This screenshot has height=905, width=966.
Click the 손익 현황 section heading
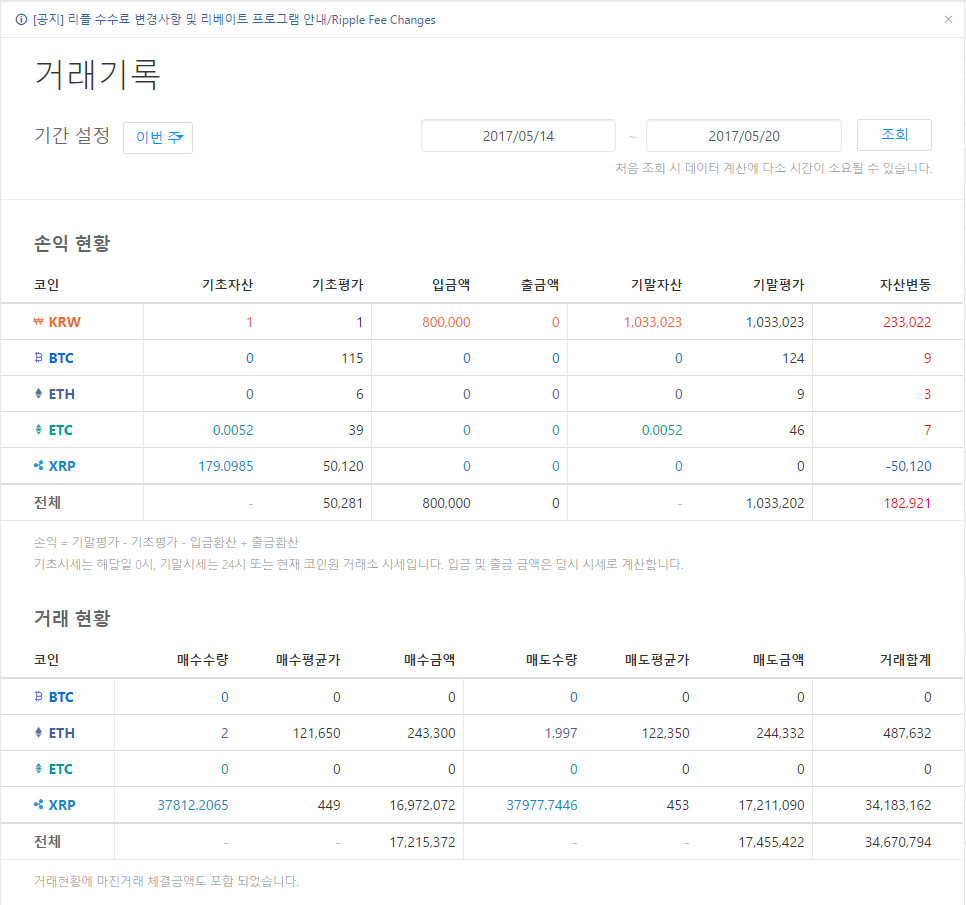[x=72, y=243]
